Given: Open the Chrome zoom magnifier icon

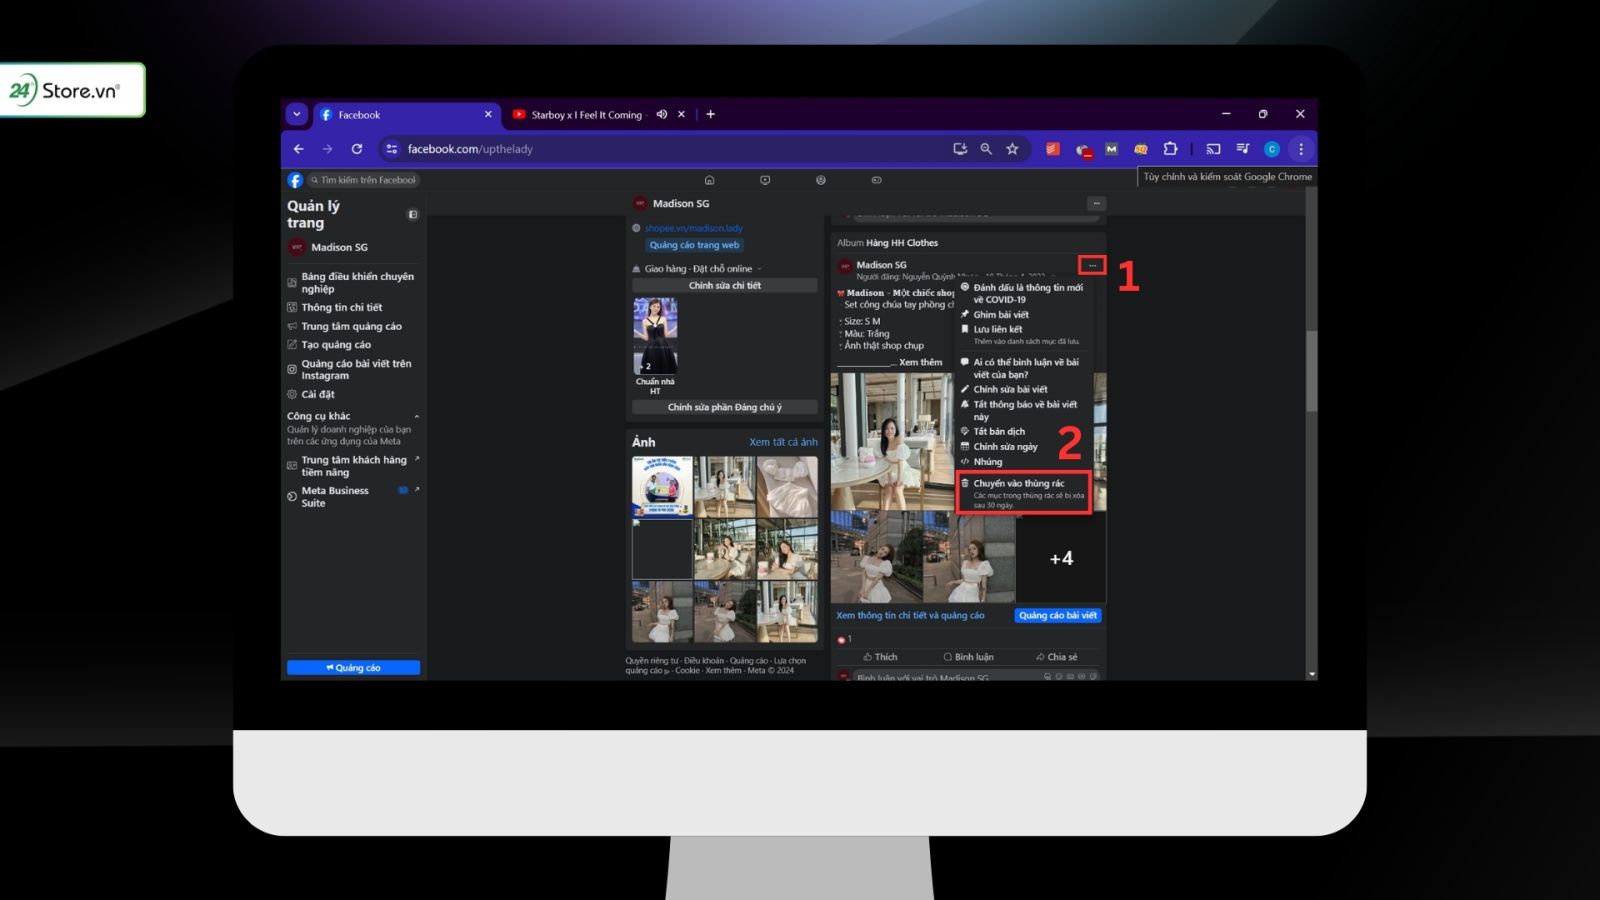Looking at the screenshot, I should coord(986,149).
